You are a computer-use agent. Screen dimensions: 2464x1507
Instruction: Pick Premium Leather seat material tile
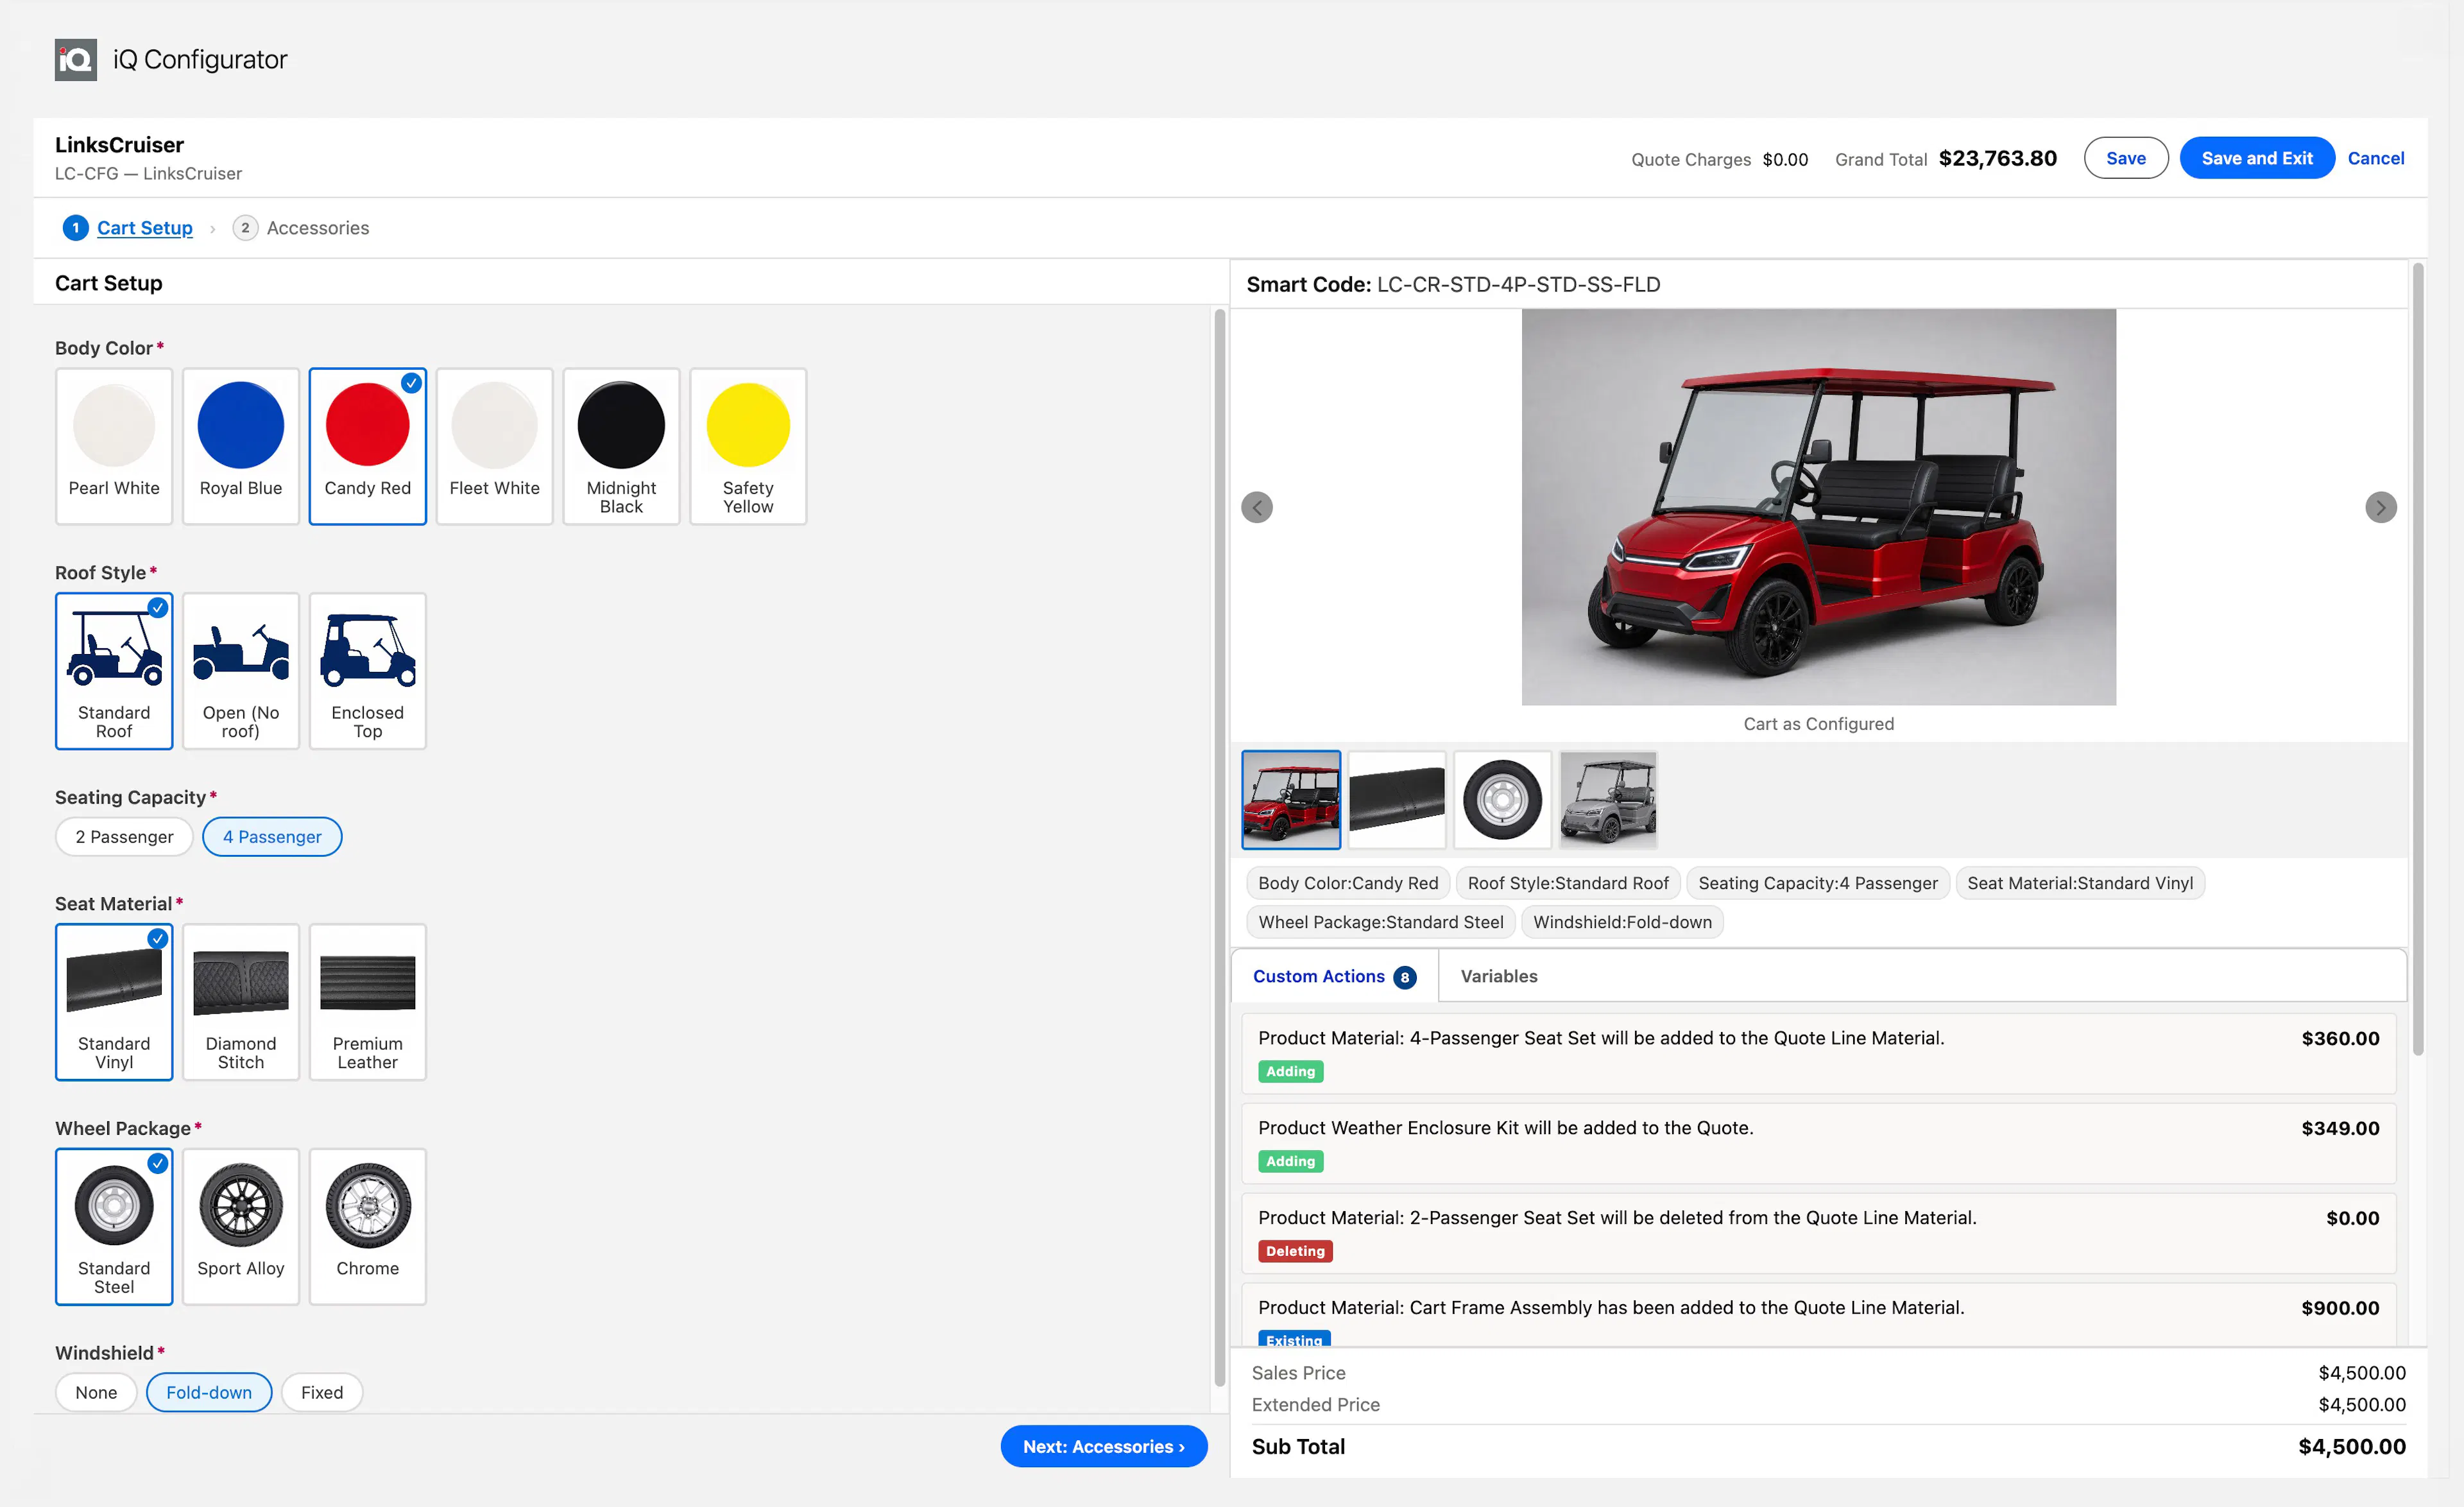coord(367,1002)
